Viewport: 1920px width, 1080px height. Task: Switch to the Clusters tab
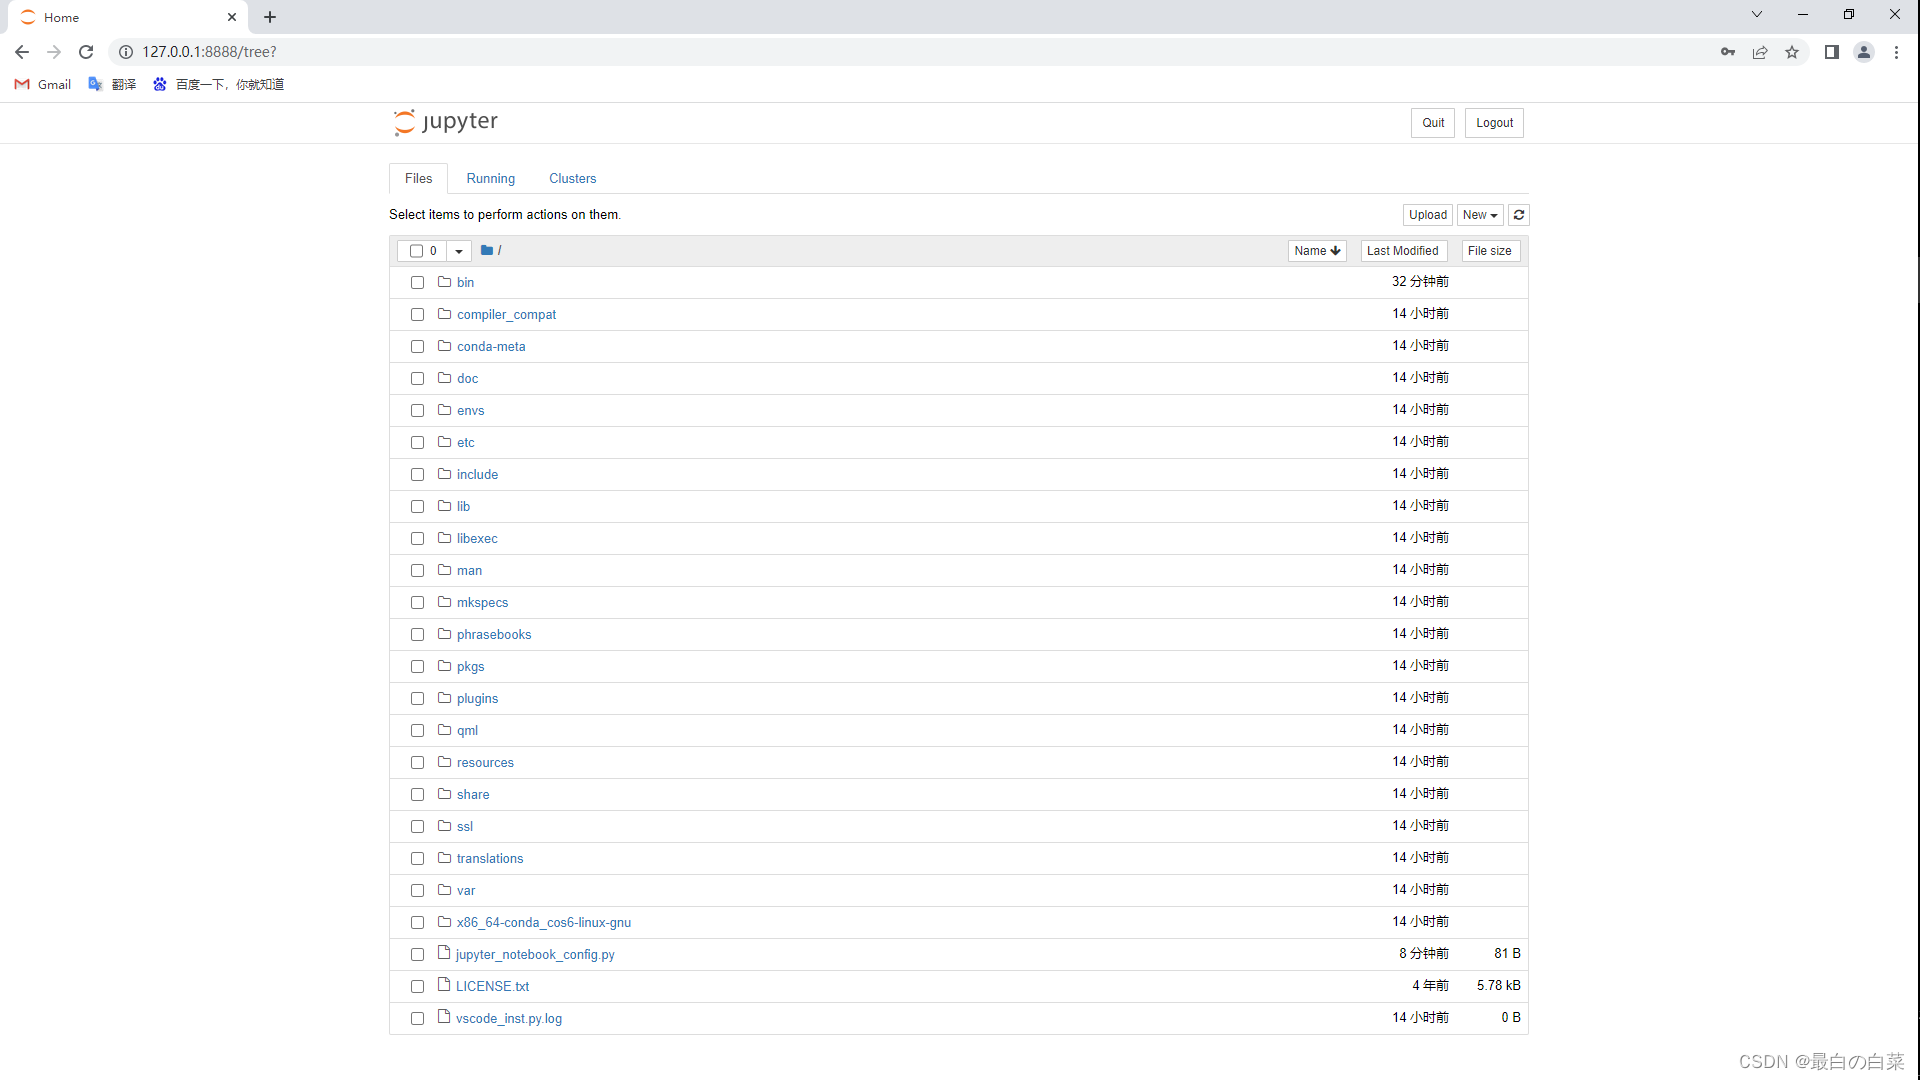click(572, 179)
